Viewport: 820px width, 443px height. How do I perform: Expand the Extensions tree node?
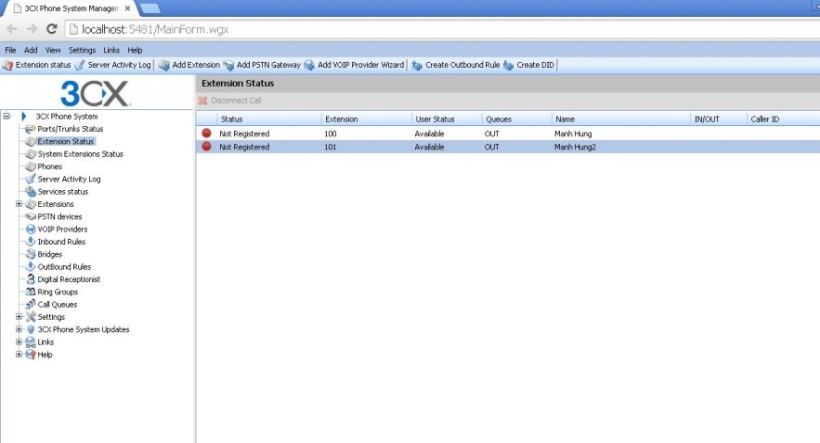click(x=19, y=204)
